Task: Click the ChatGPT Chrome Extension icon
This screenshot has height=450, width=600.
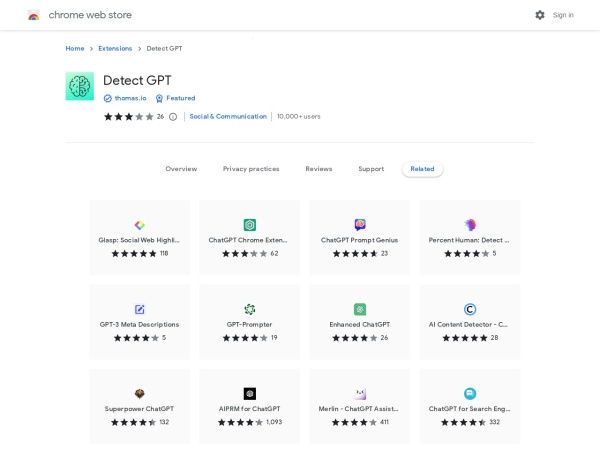Action: (x=249, y=225)
